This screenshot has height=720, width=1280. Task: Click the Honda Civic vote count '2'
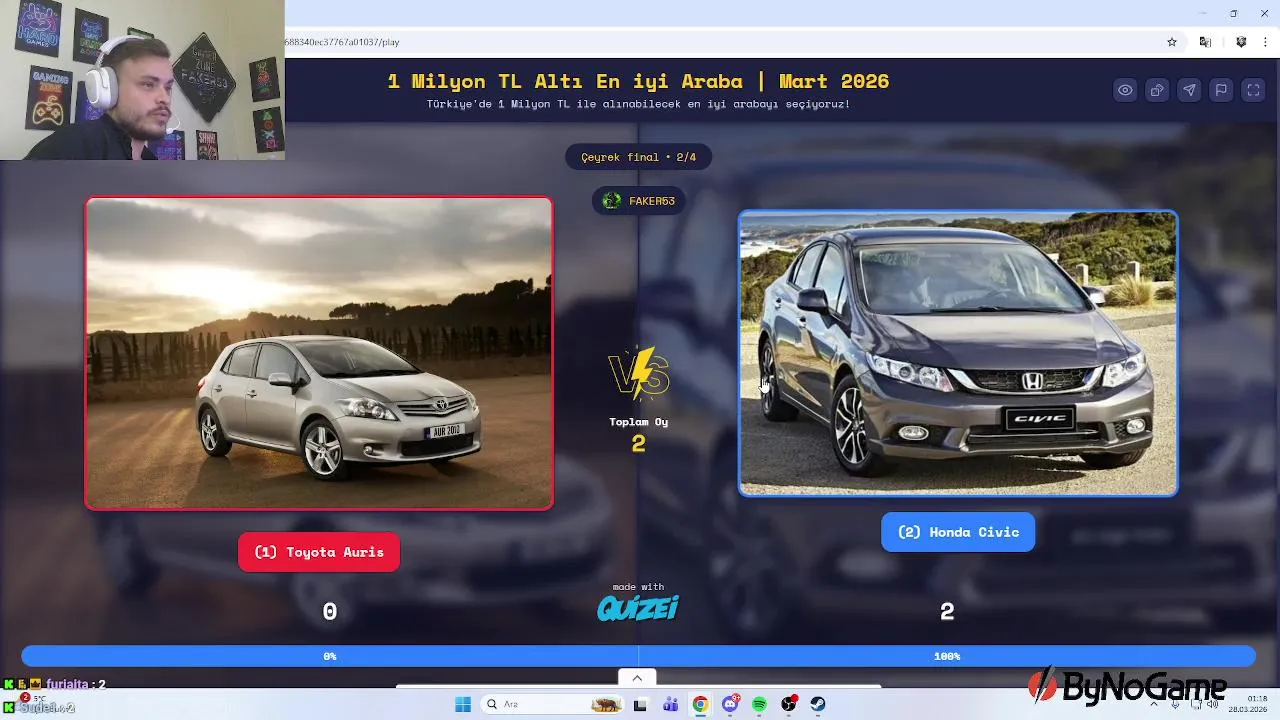click(x=947, y=611)
